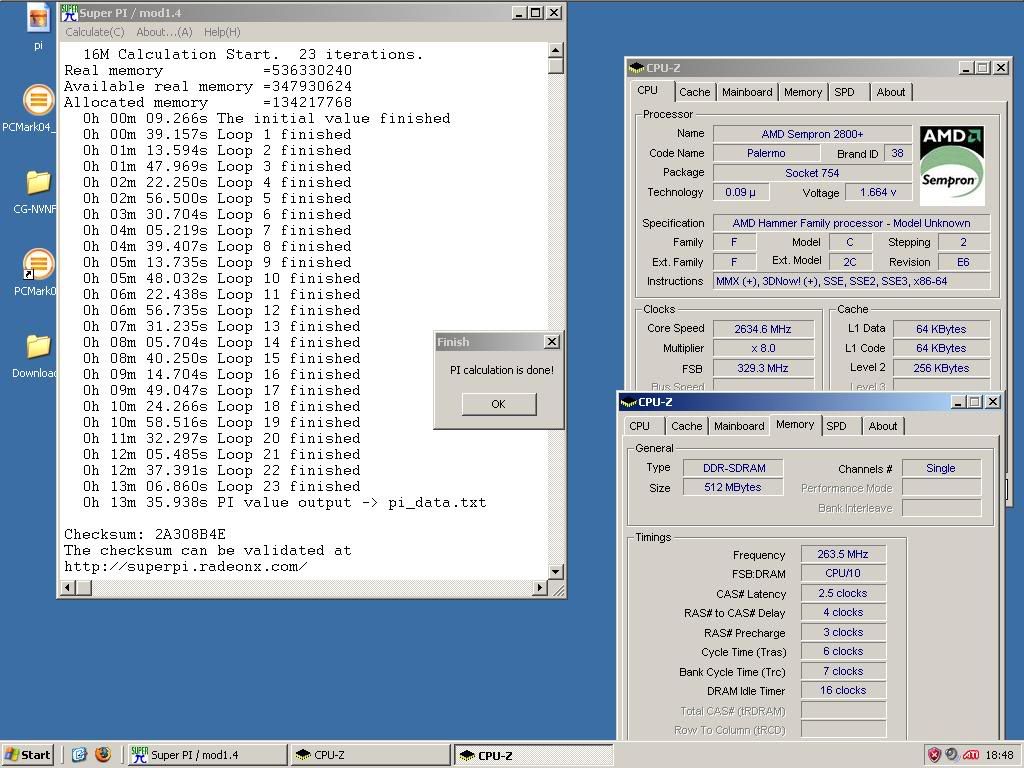
Task: Click Super PI vertical scrollbar up arrow
Action: click(x=555, y=50)
